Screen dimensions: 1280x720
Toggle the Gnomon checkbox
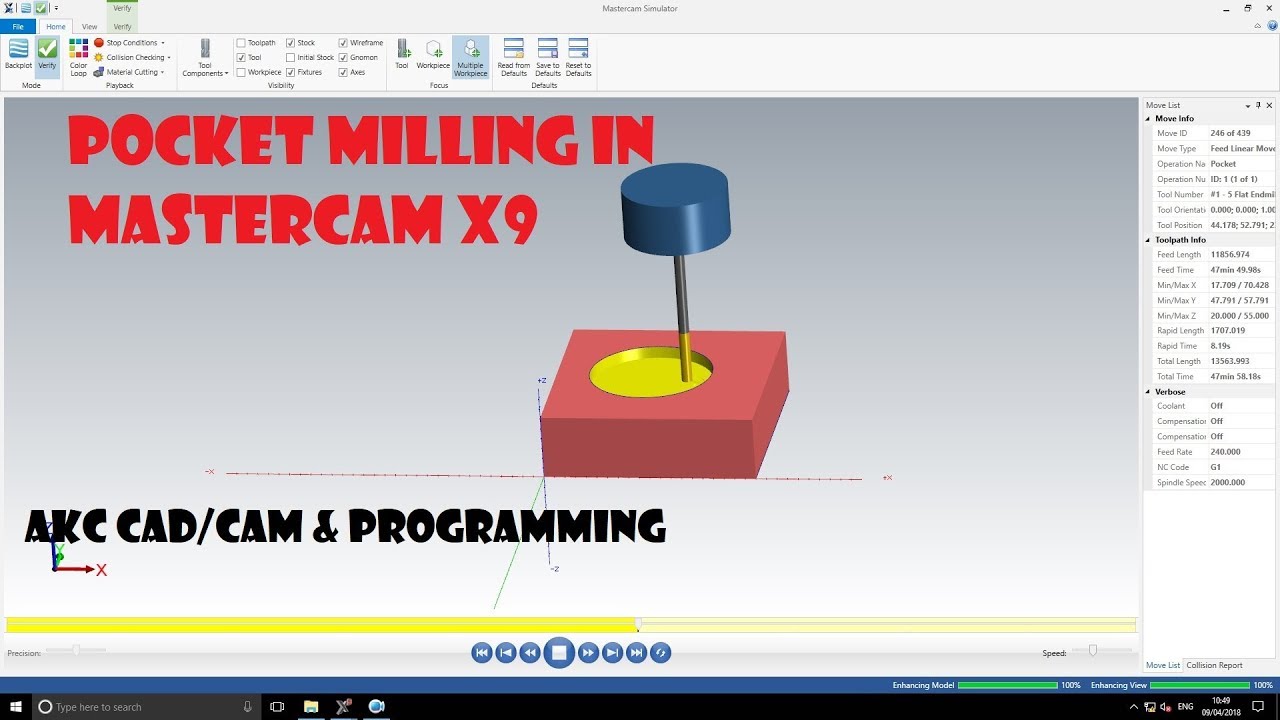(x=343, y=58)
